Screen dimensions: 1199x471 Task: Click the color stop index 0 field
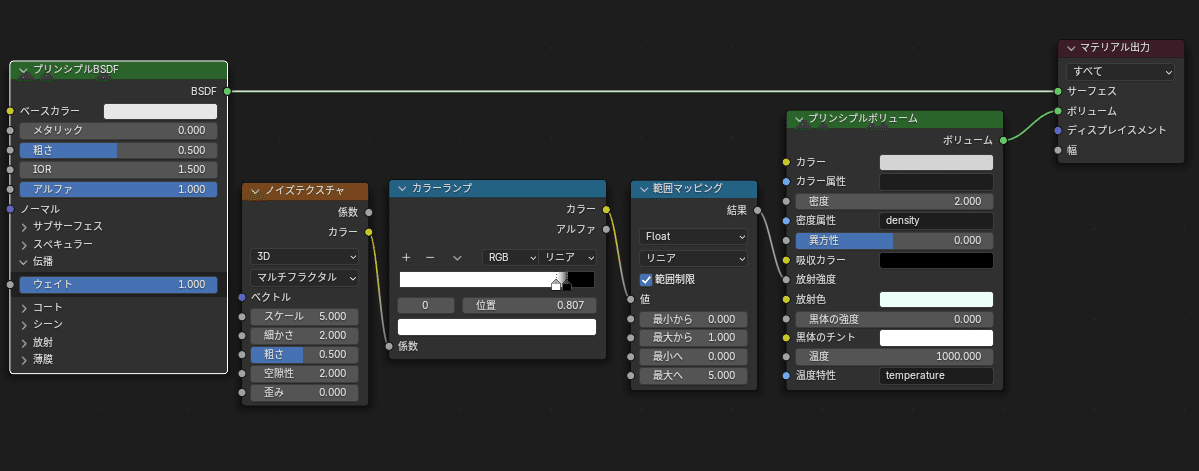point(426,306)
